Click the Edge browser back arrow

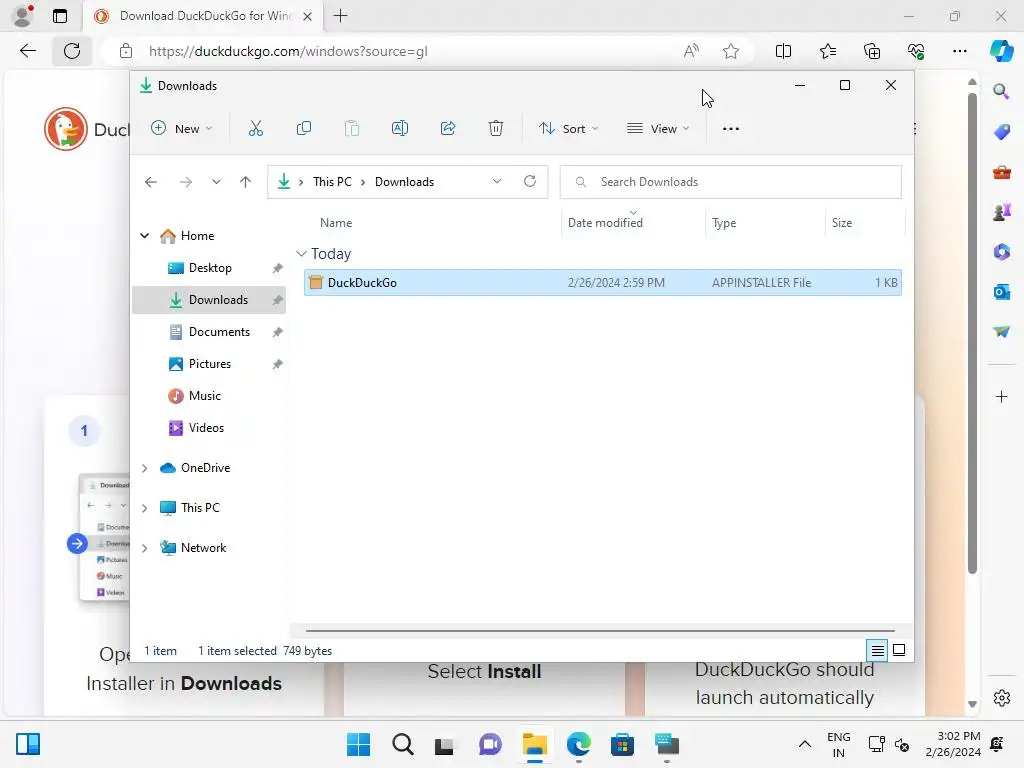coord(27,51)
